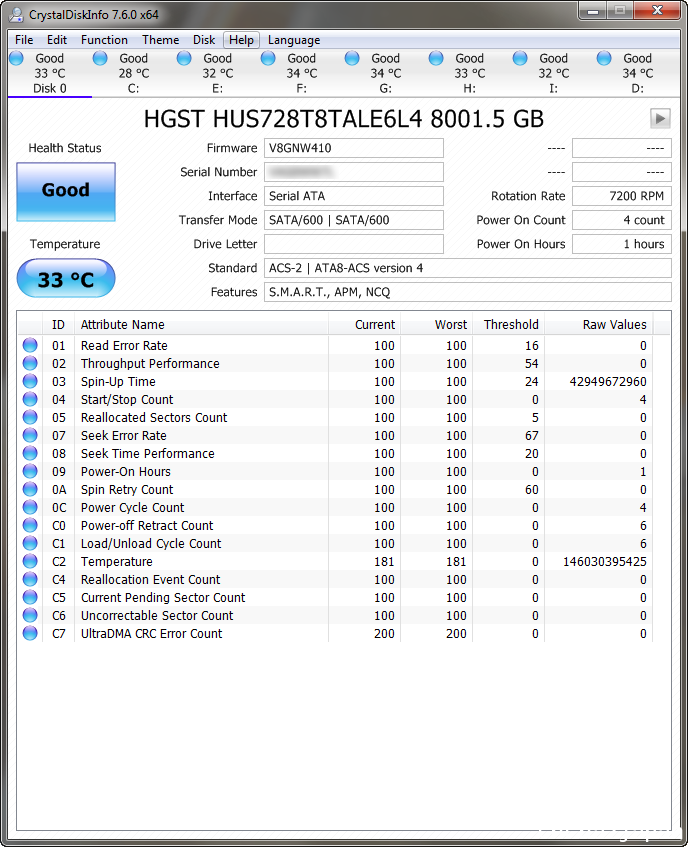Click the Interface field Serial ATA
This screenshot has width=688, height=847.
pyautogui.click(x=354, y=196)
